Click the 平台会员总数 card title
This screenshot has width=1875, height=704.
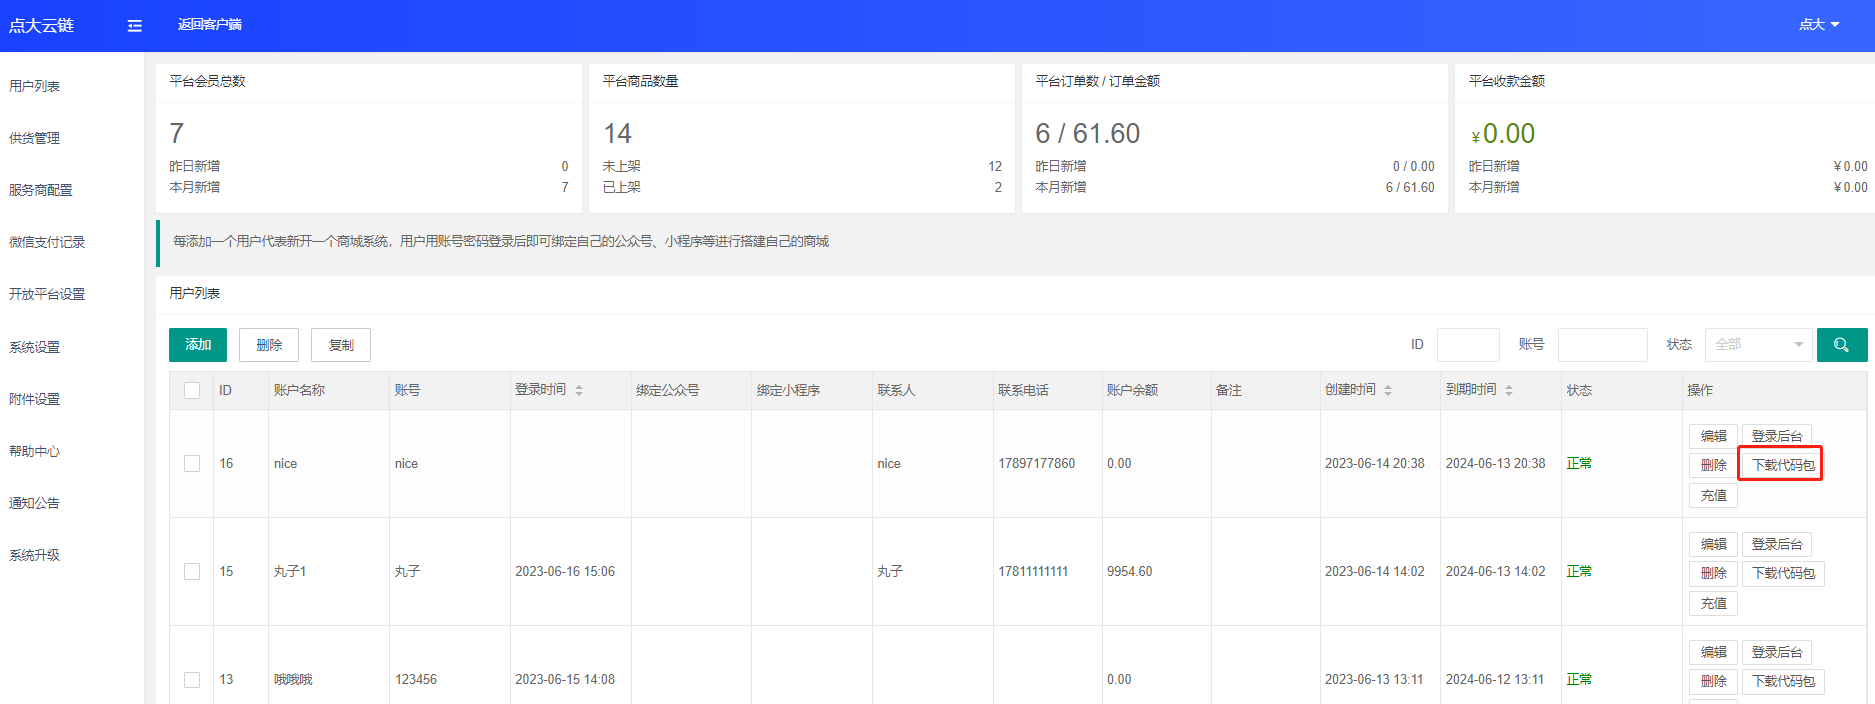point(207,81)
